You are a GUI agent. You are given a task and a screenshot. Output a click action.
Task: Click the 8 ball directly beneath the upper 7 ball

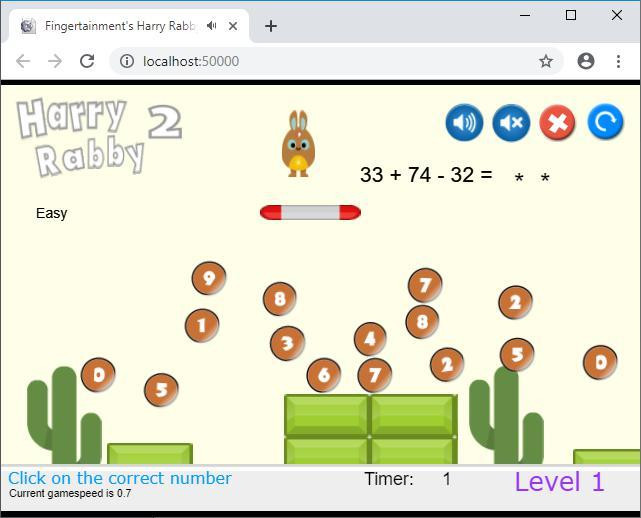click(422, 322)
